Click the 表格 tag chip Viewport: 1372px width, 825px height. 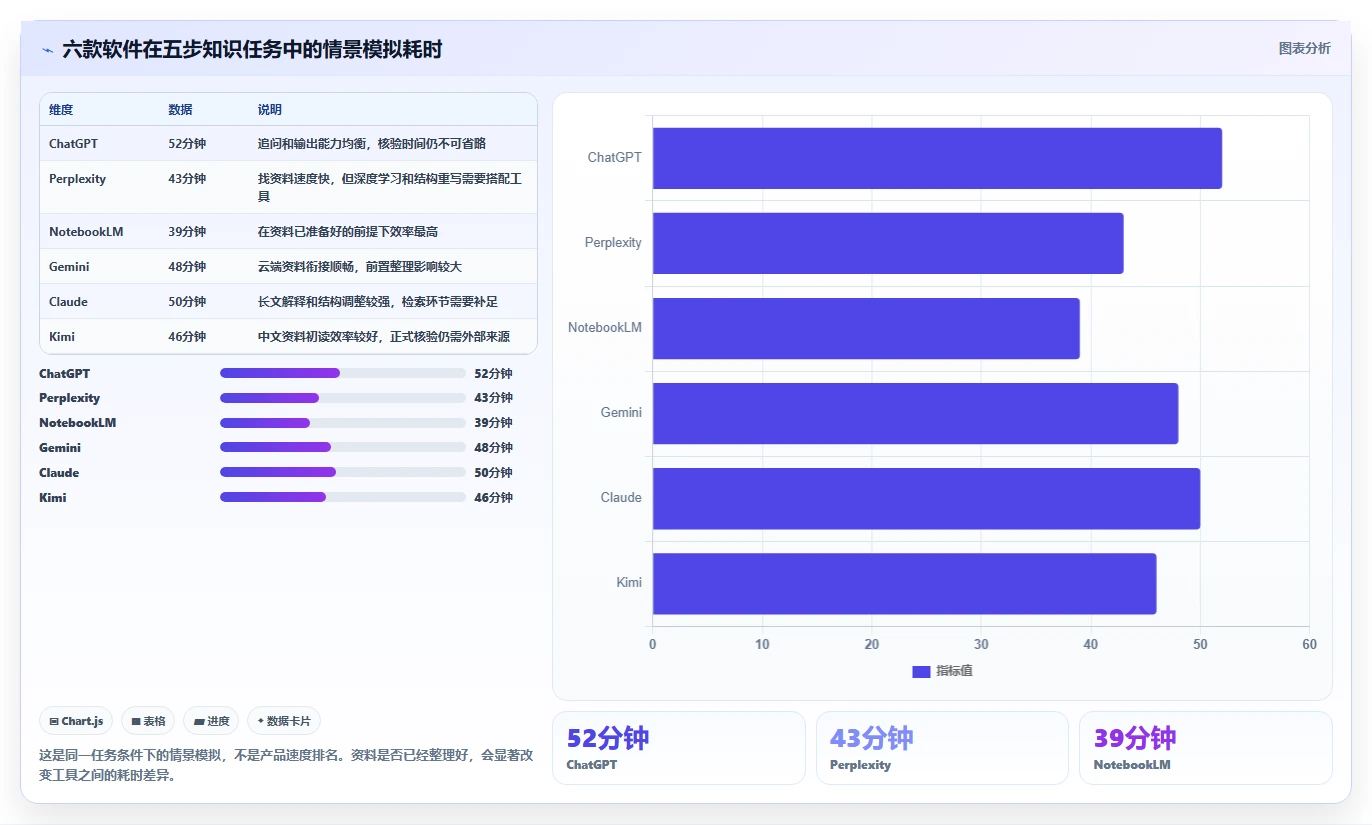[148, 721]
